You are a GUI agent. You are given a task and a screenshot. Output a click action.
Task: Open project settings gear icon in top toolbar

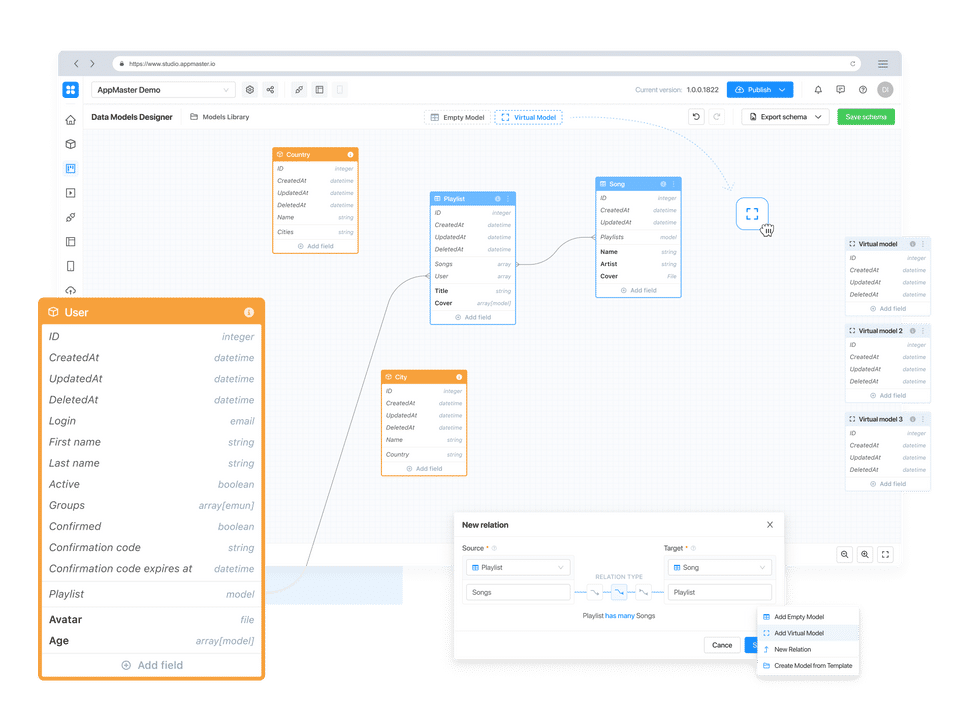(x=250, y=89)
